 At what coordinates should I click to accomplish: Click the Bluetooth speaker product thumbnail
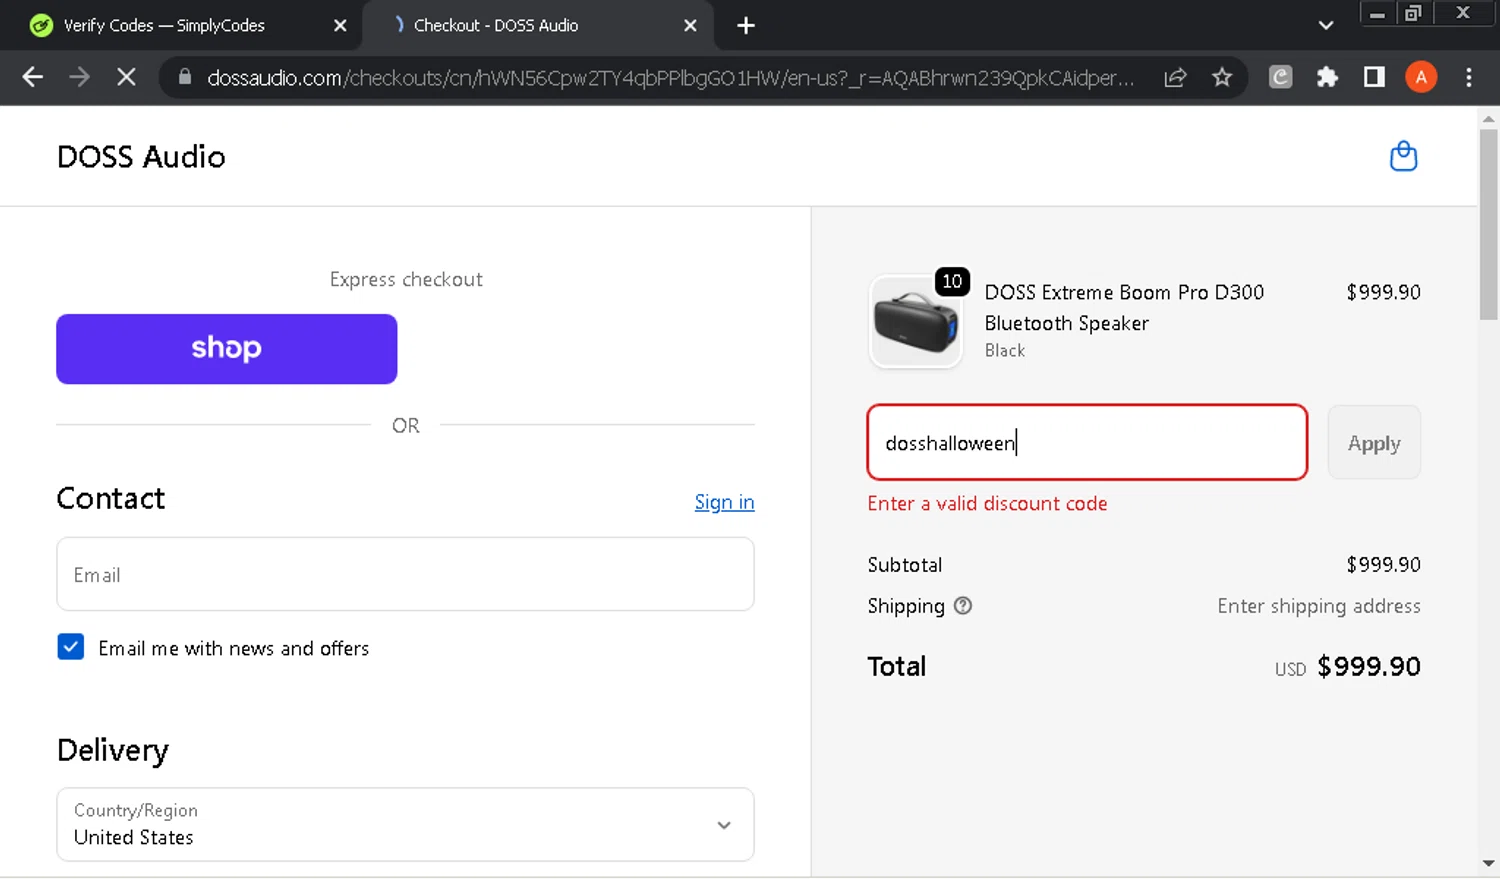tap(916, 322)
